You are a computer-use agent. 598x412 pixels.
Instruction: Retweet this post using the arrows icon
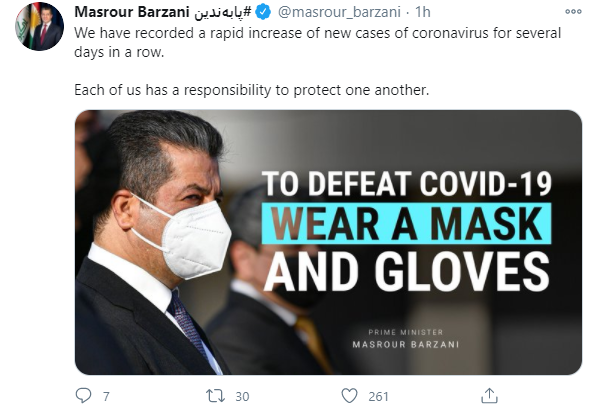(x=215, y=396)
